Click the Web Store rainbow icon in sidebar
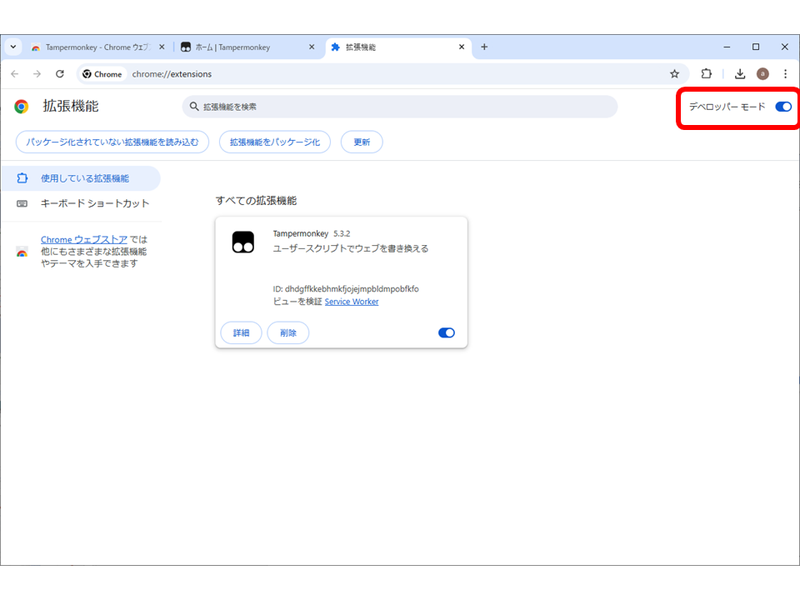The height and width of the screenshot is (600, 800). point(22,252)
